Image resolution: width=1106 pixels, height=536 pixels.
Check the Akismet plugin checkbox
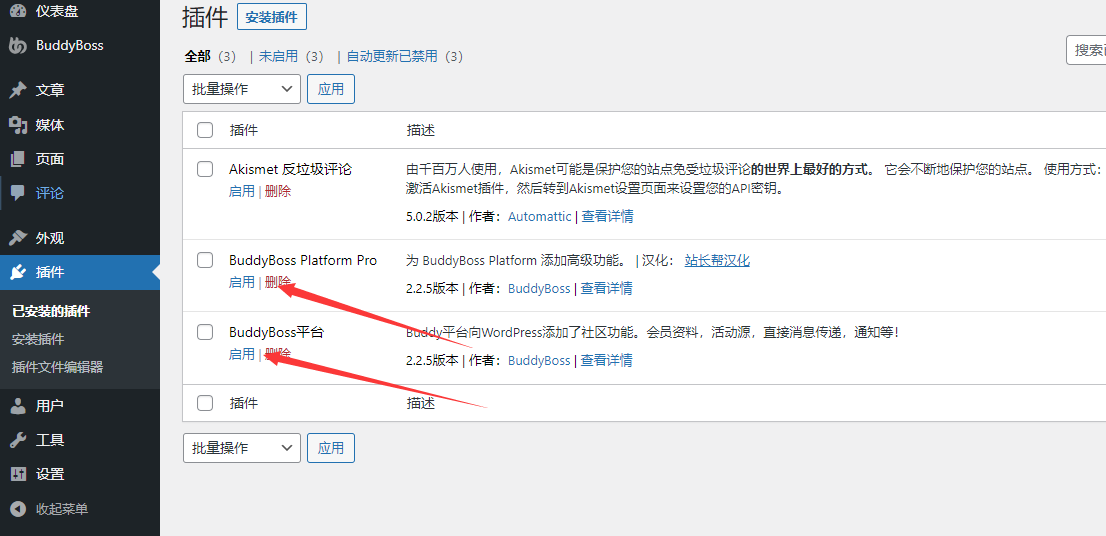pos(205,169)
